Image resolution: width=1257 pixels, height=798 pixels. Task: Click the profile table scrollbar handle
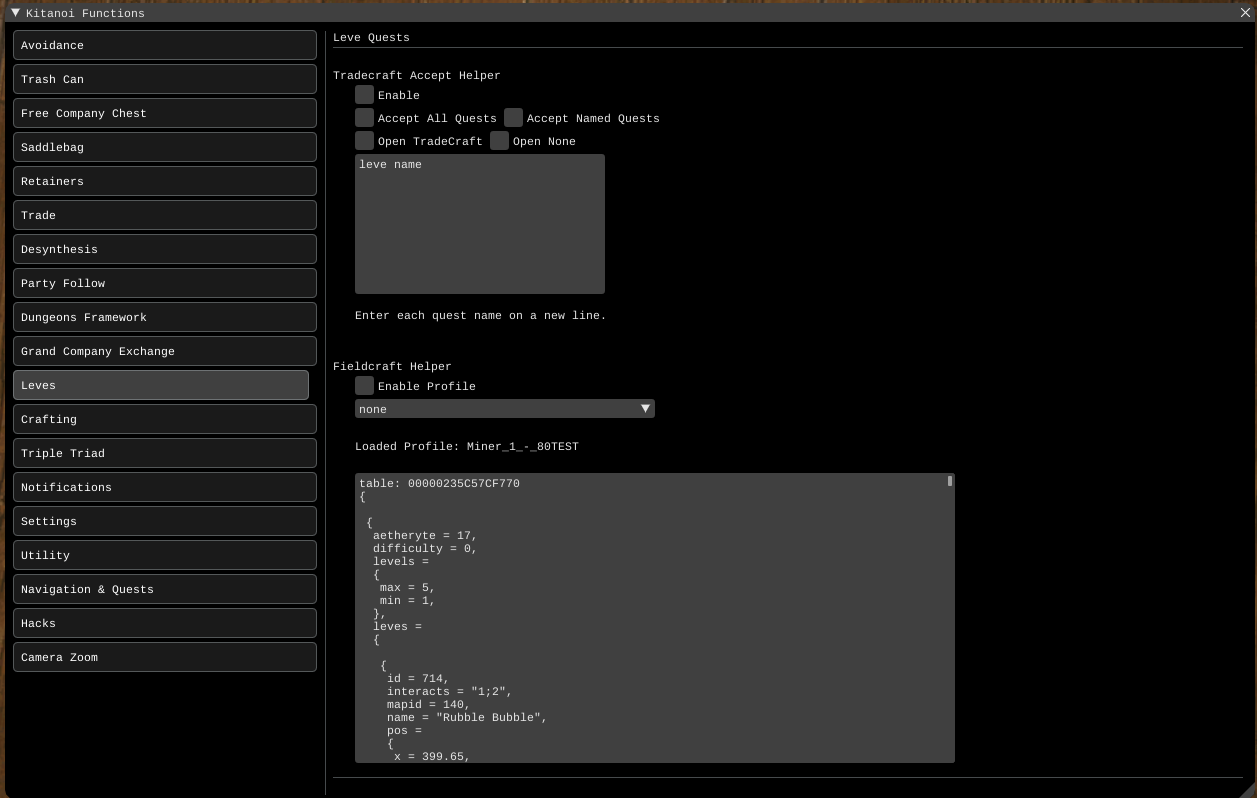pos(949,482)
